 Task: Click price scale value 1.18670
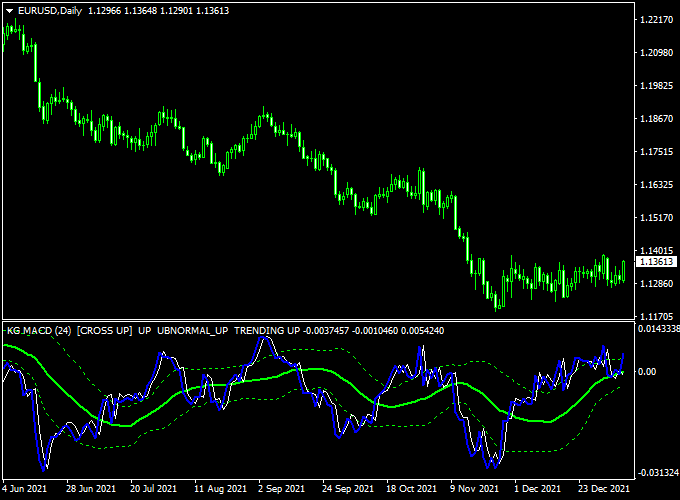tap(657, 118)
